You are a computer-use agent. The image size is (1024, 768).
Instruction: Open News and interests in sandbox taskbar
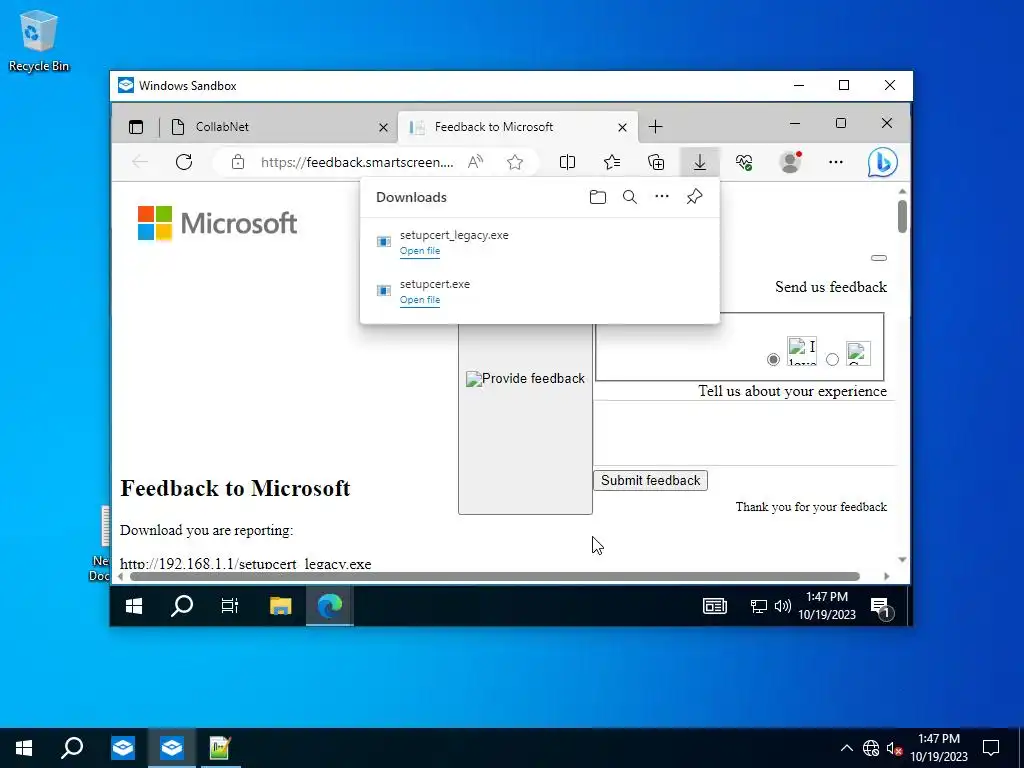tap(714, 606)
